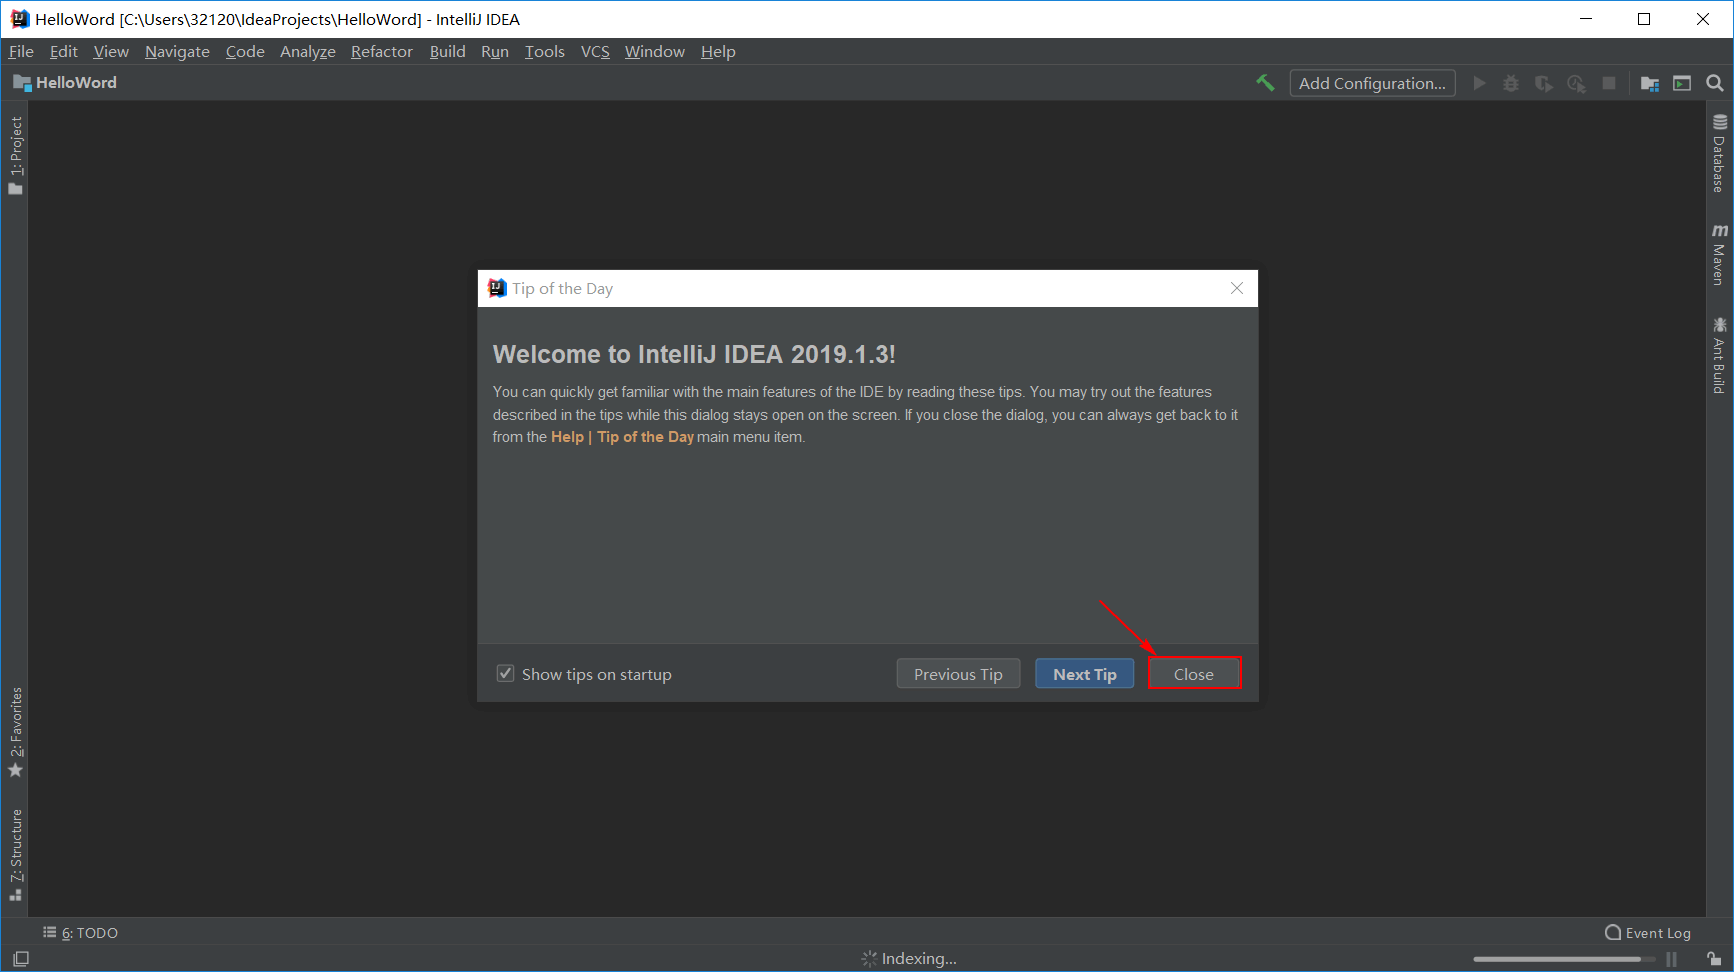Click the Debug bug icon

1511,83
